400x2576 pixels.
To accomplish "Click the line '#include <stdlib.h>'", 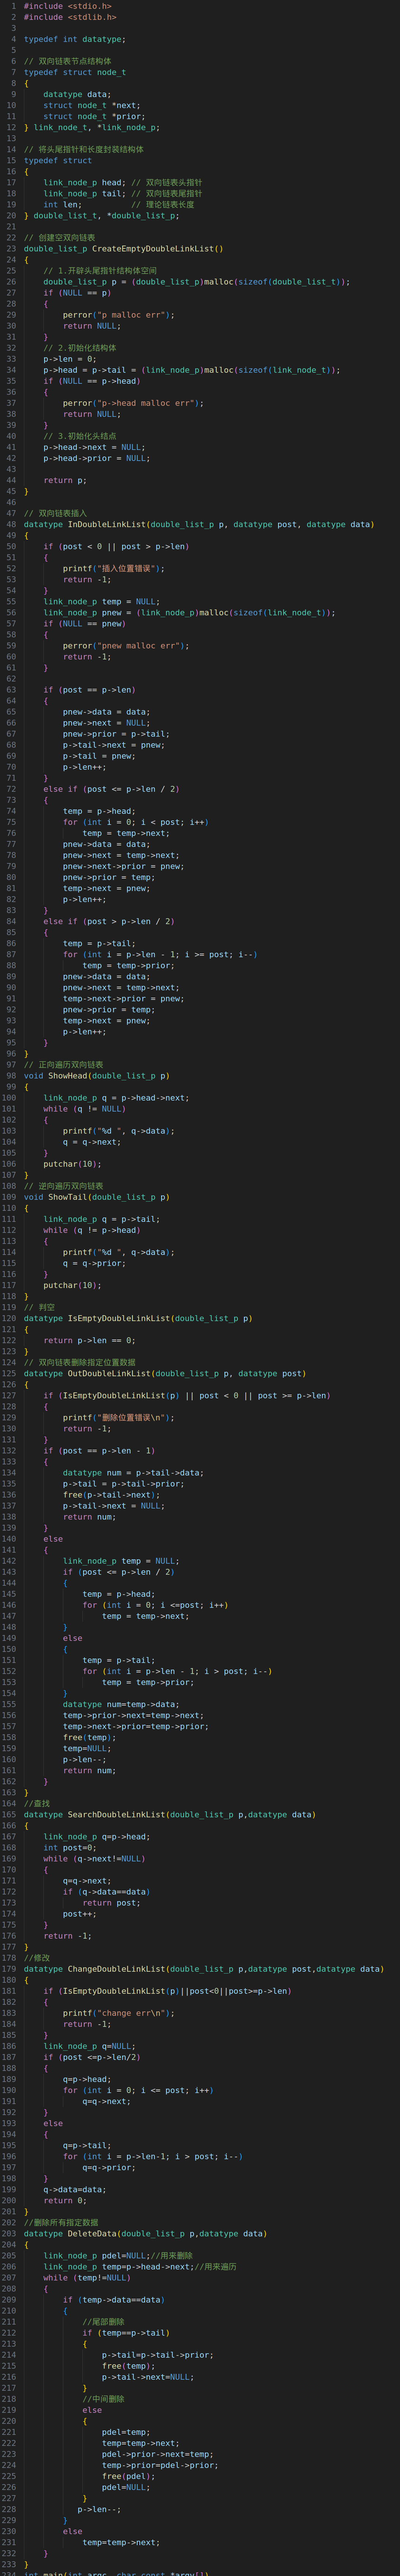I will pos(70,17).
